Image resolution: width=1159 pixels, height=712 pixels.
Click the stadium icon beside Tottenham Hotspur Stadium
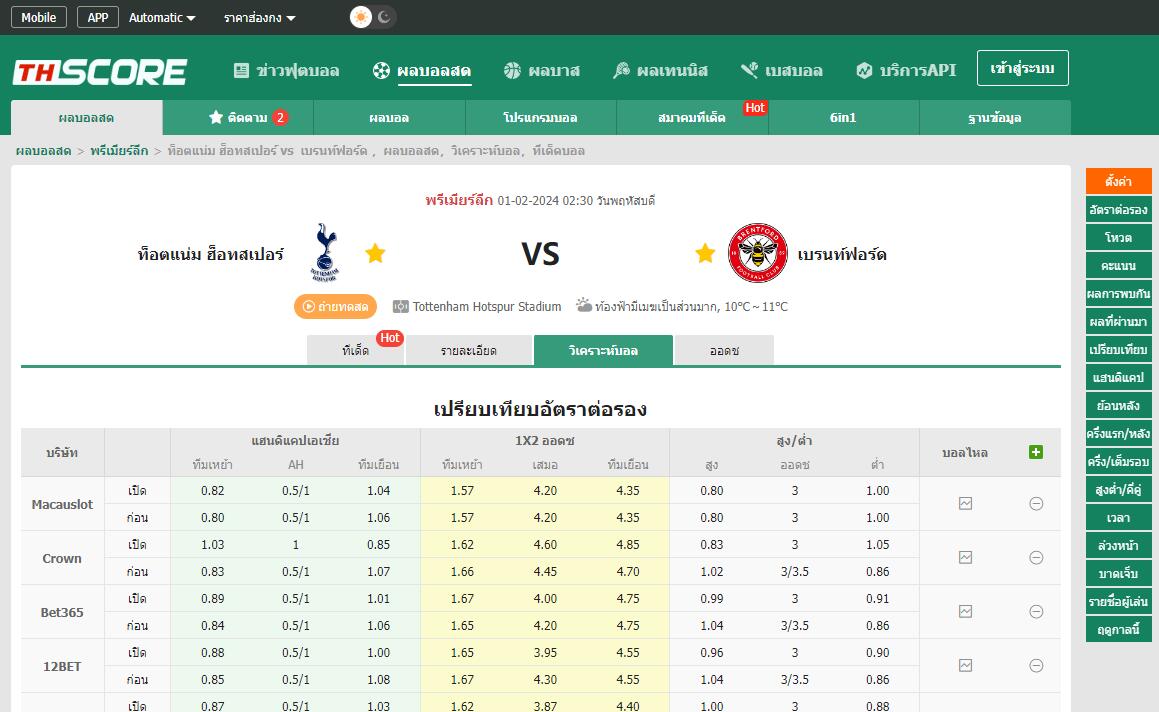tap(401, 306)
